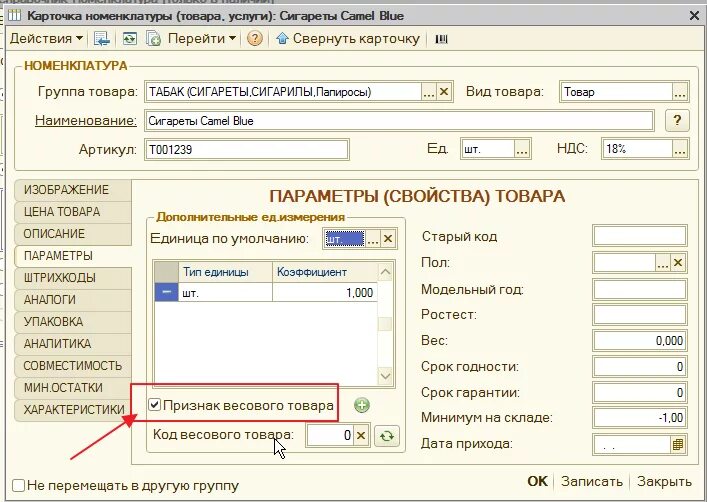Switch to the УПАКОВКА tab
Screen dimensions: 707x502
pyautogui.click(x=73, y=322)
